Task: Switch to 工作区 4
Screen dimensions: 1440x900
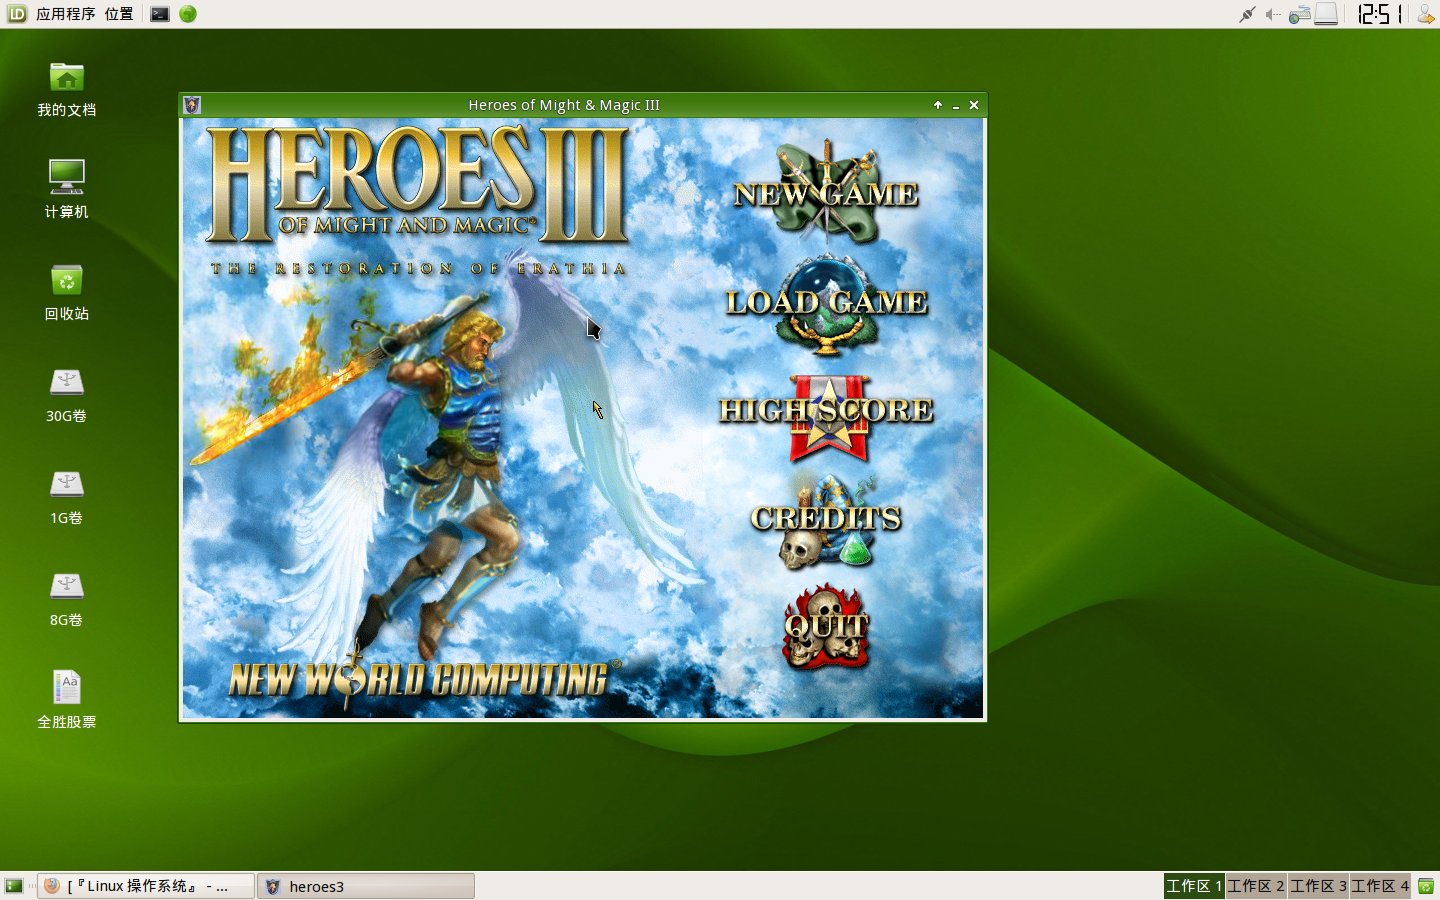Action: [x=1380, y=886]
